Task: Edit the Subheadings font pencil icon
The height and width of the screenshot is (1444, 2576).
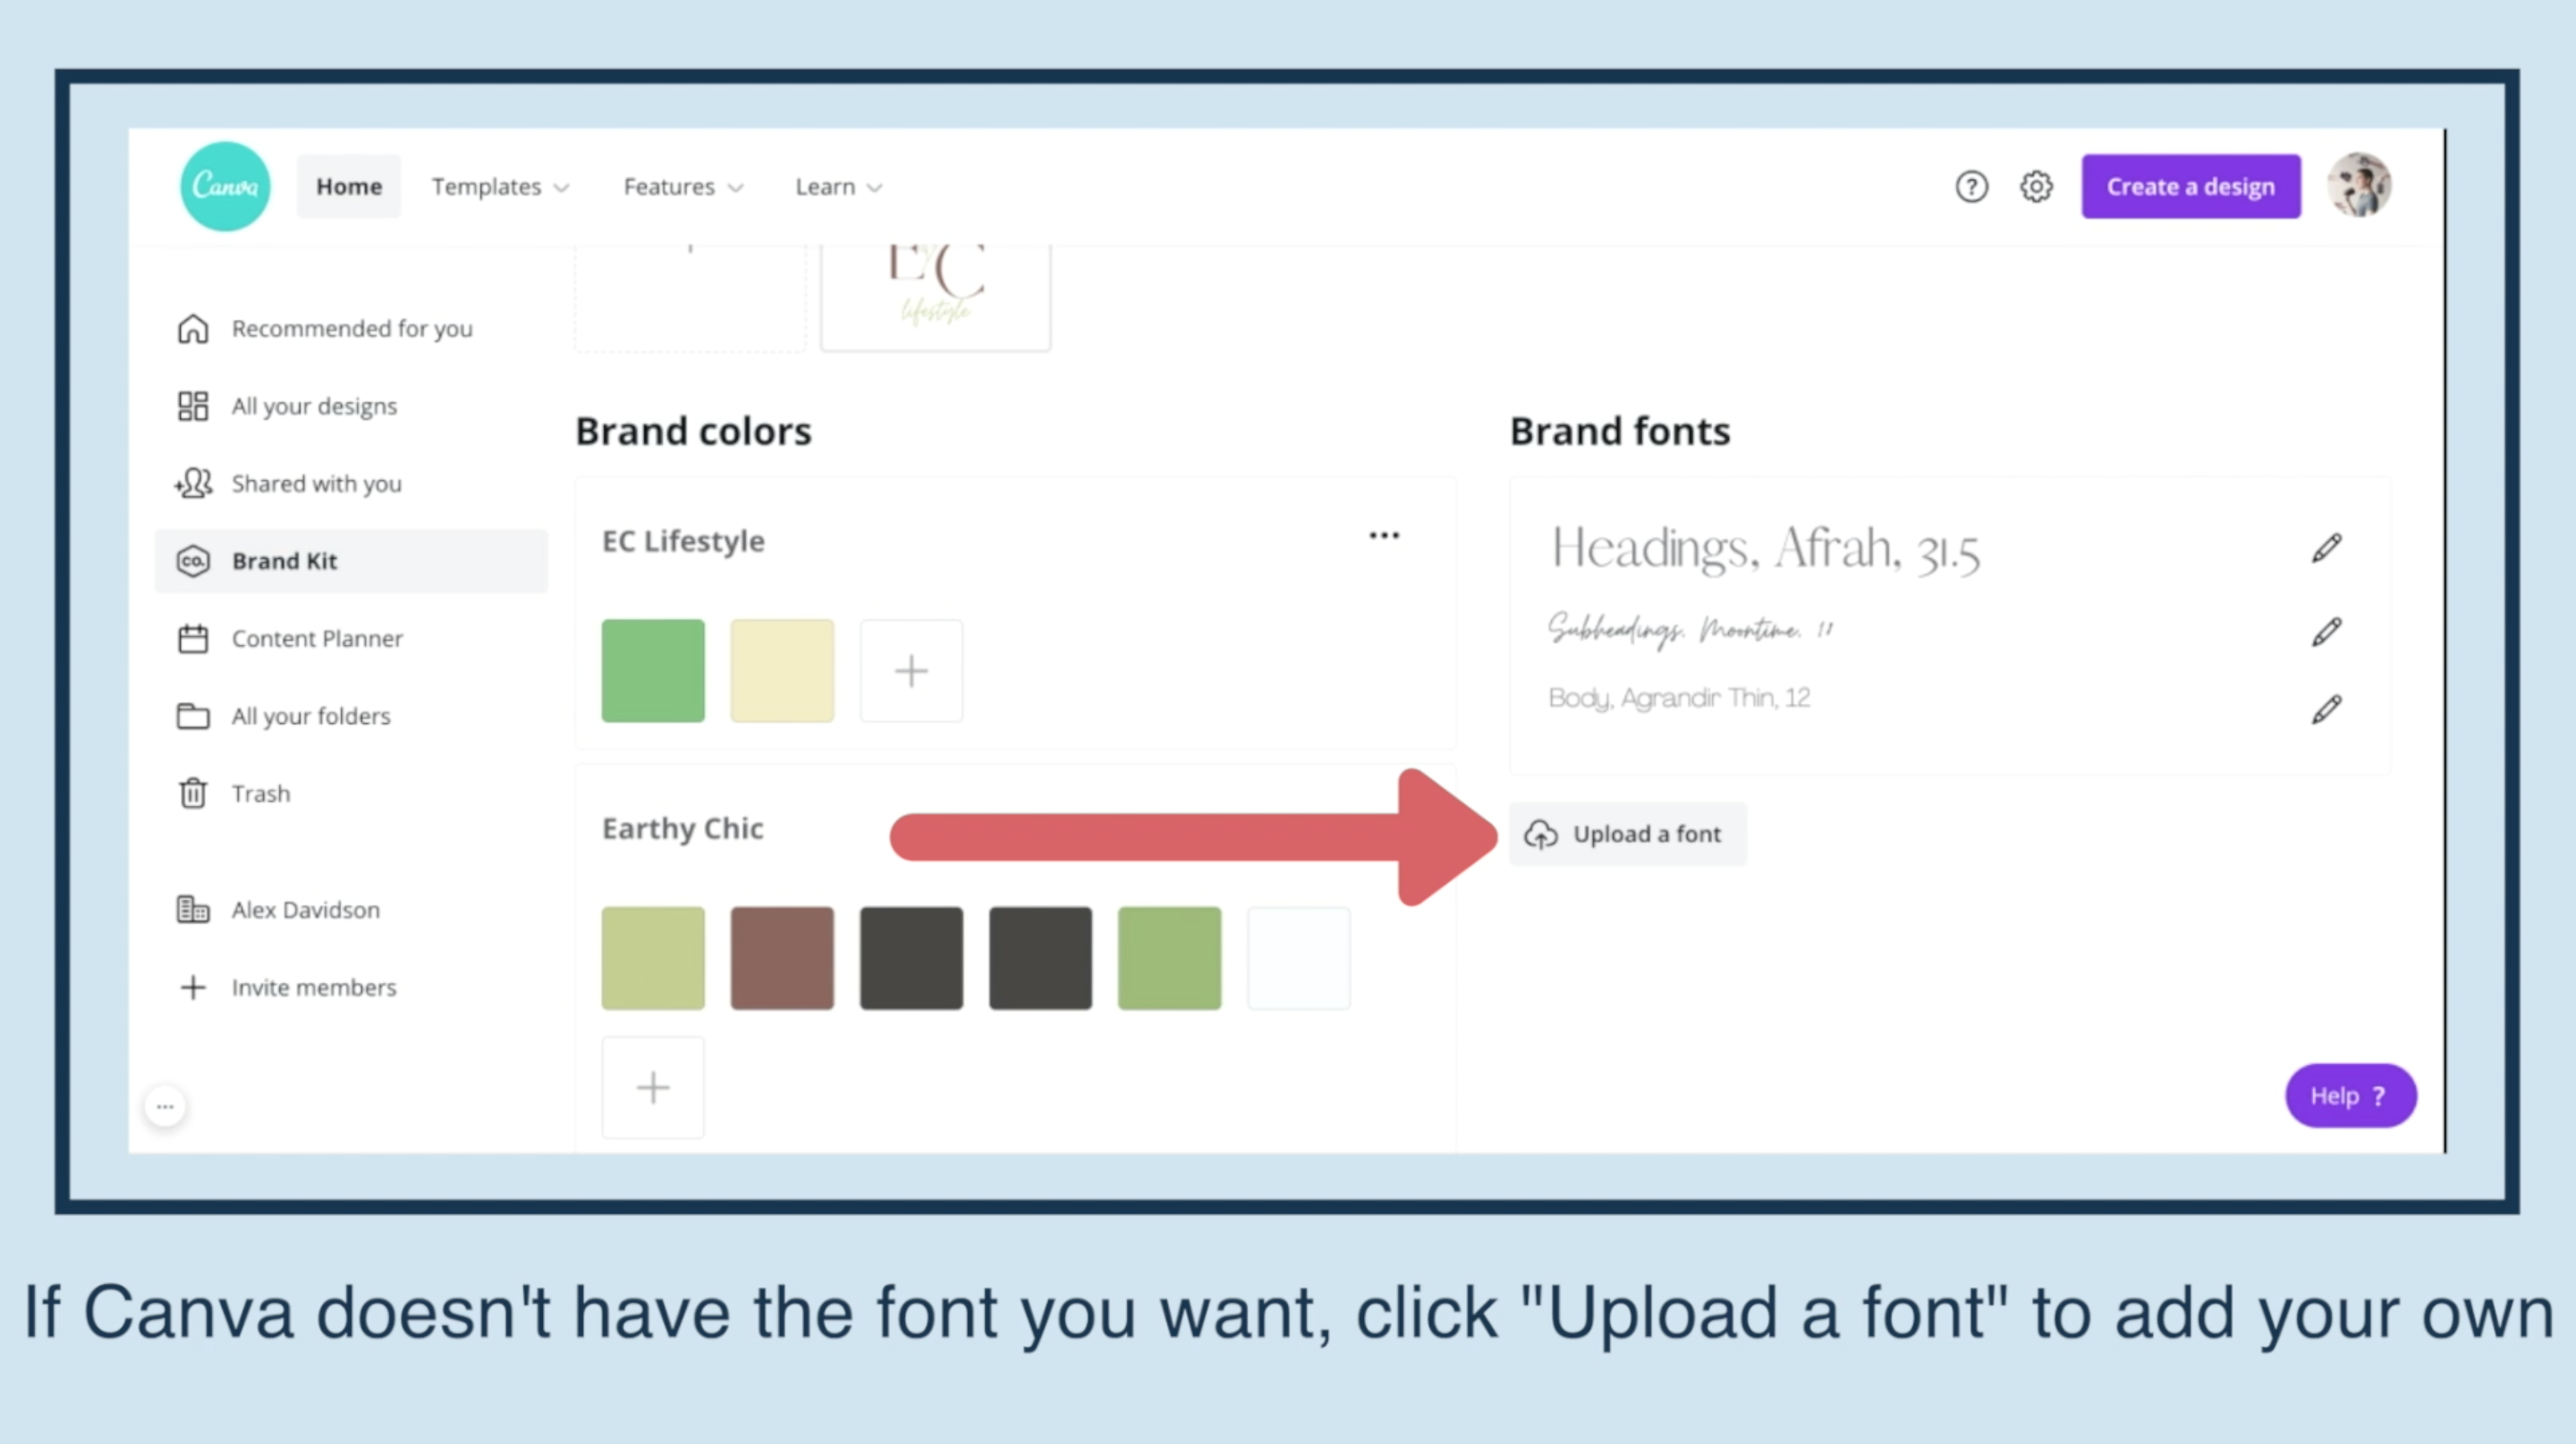Action: (2326, 632)
